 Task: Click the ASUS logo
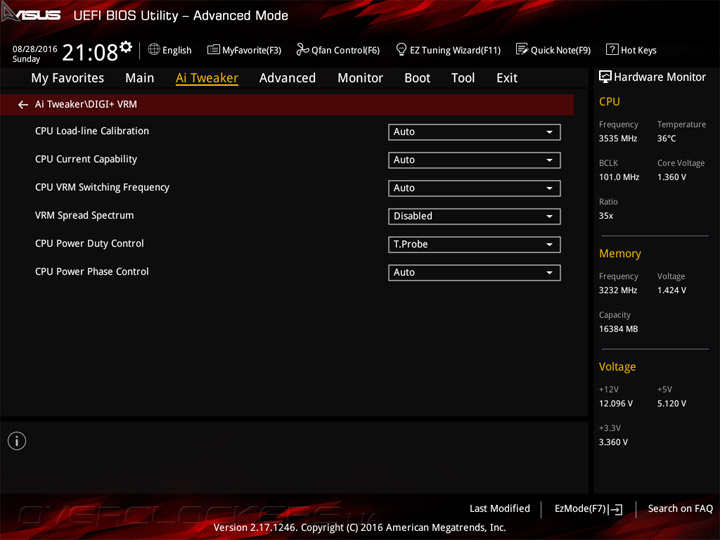[31, 13]
